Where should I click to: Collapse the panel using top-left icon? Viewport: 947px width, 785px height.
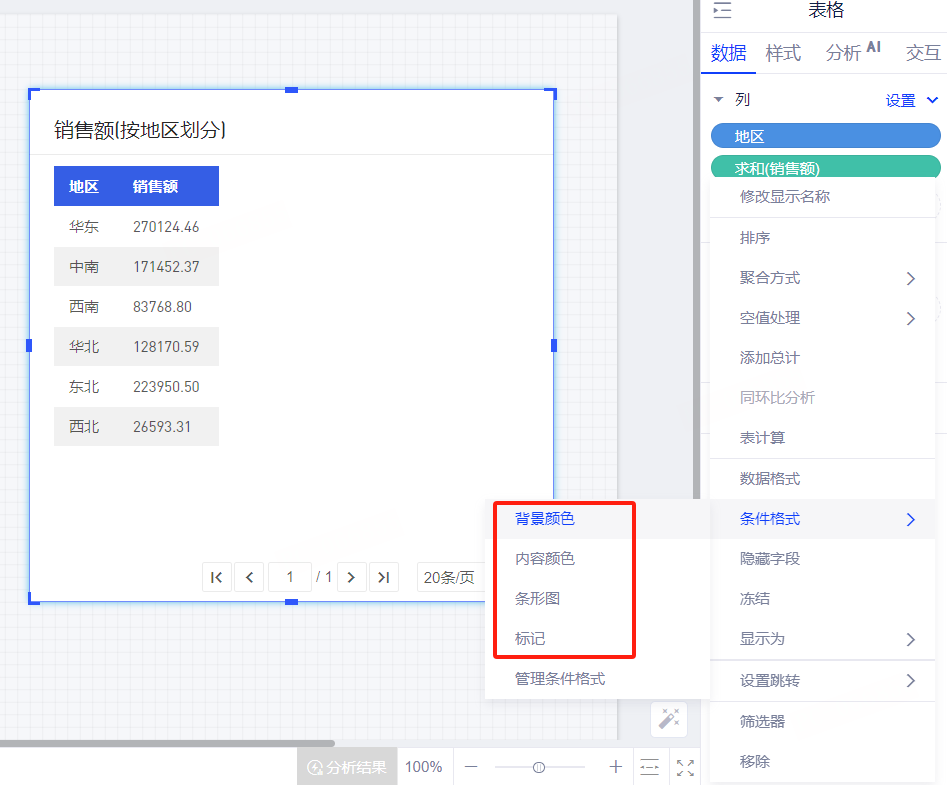[x=722, y=11]
